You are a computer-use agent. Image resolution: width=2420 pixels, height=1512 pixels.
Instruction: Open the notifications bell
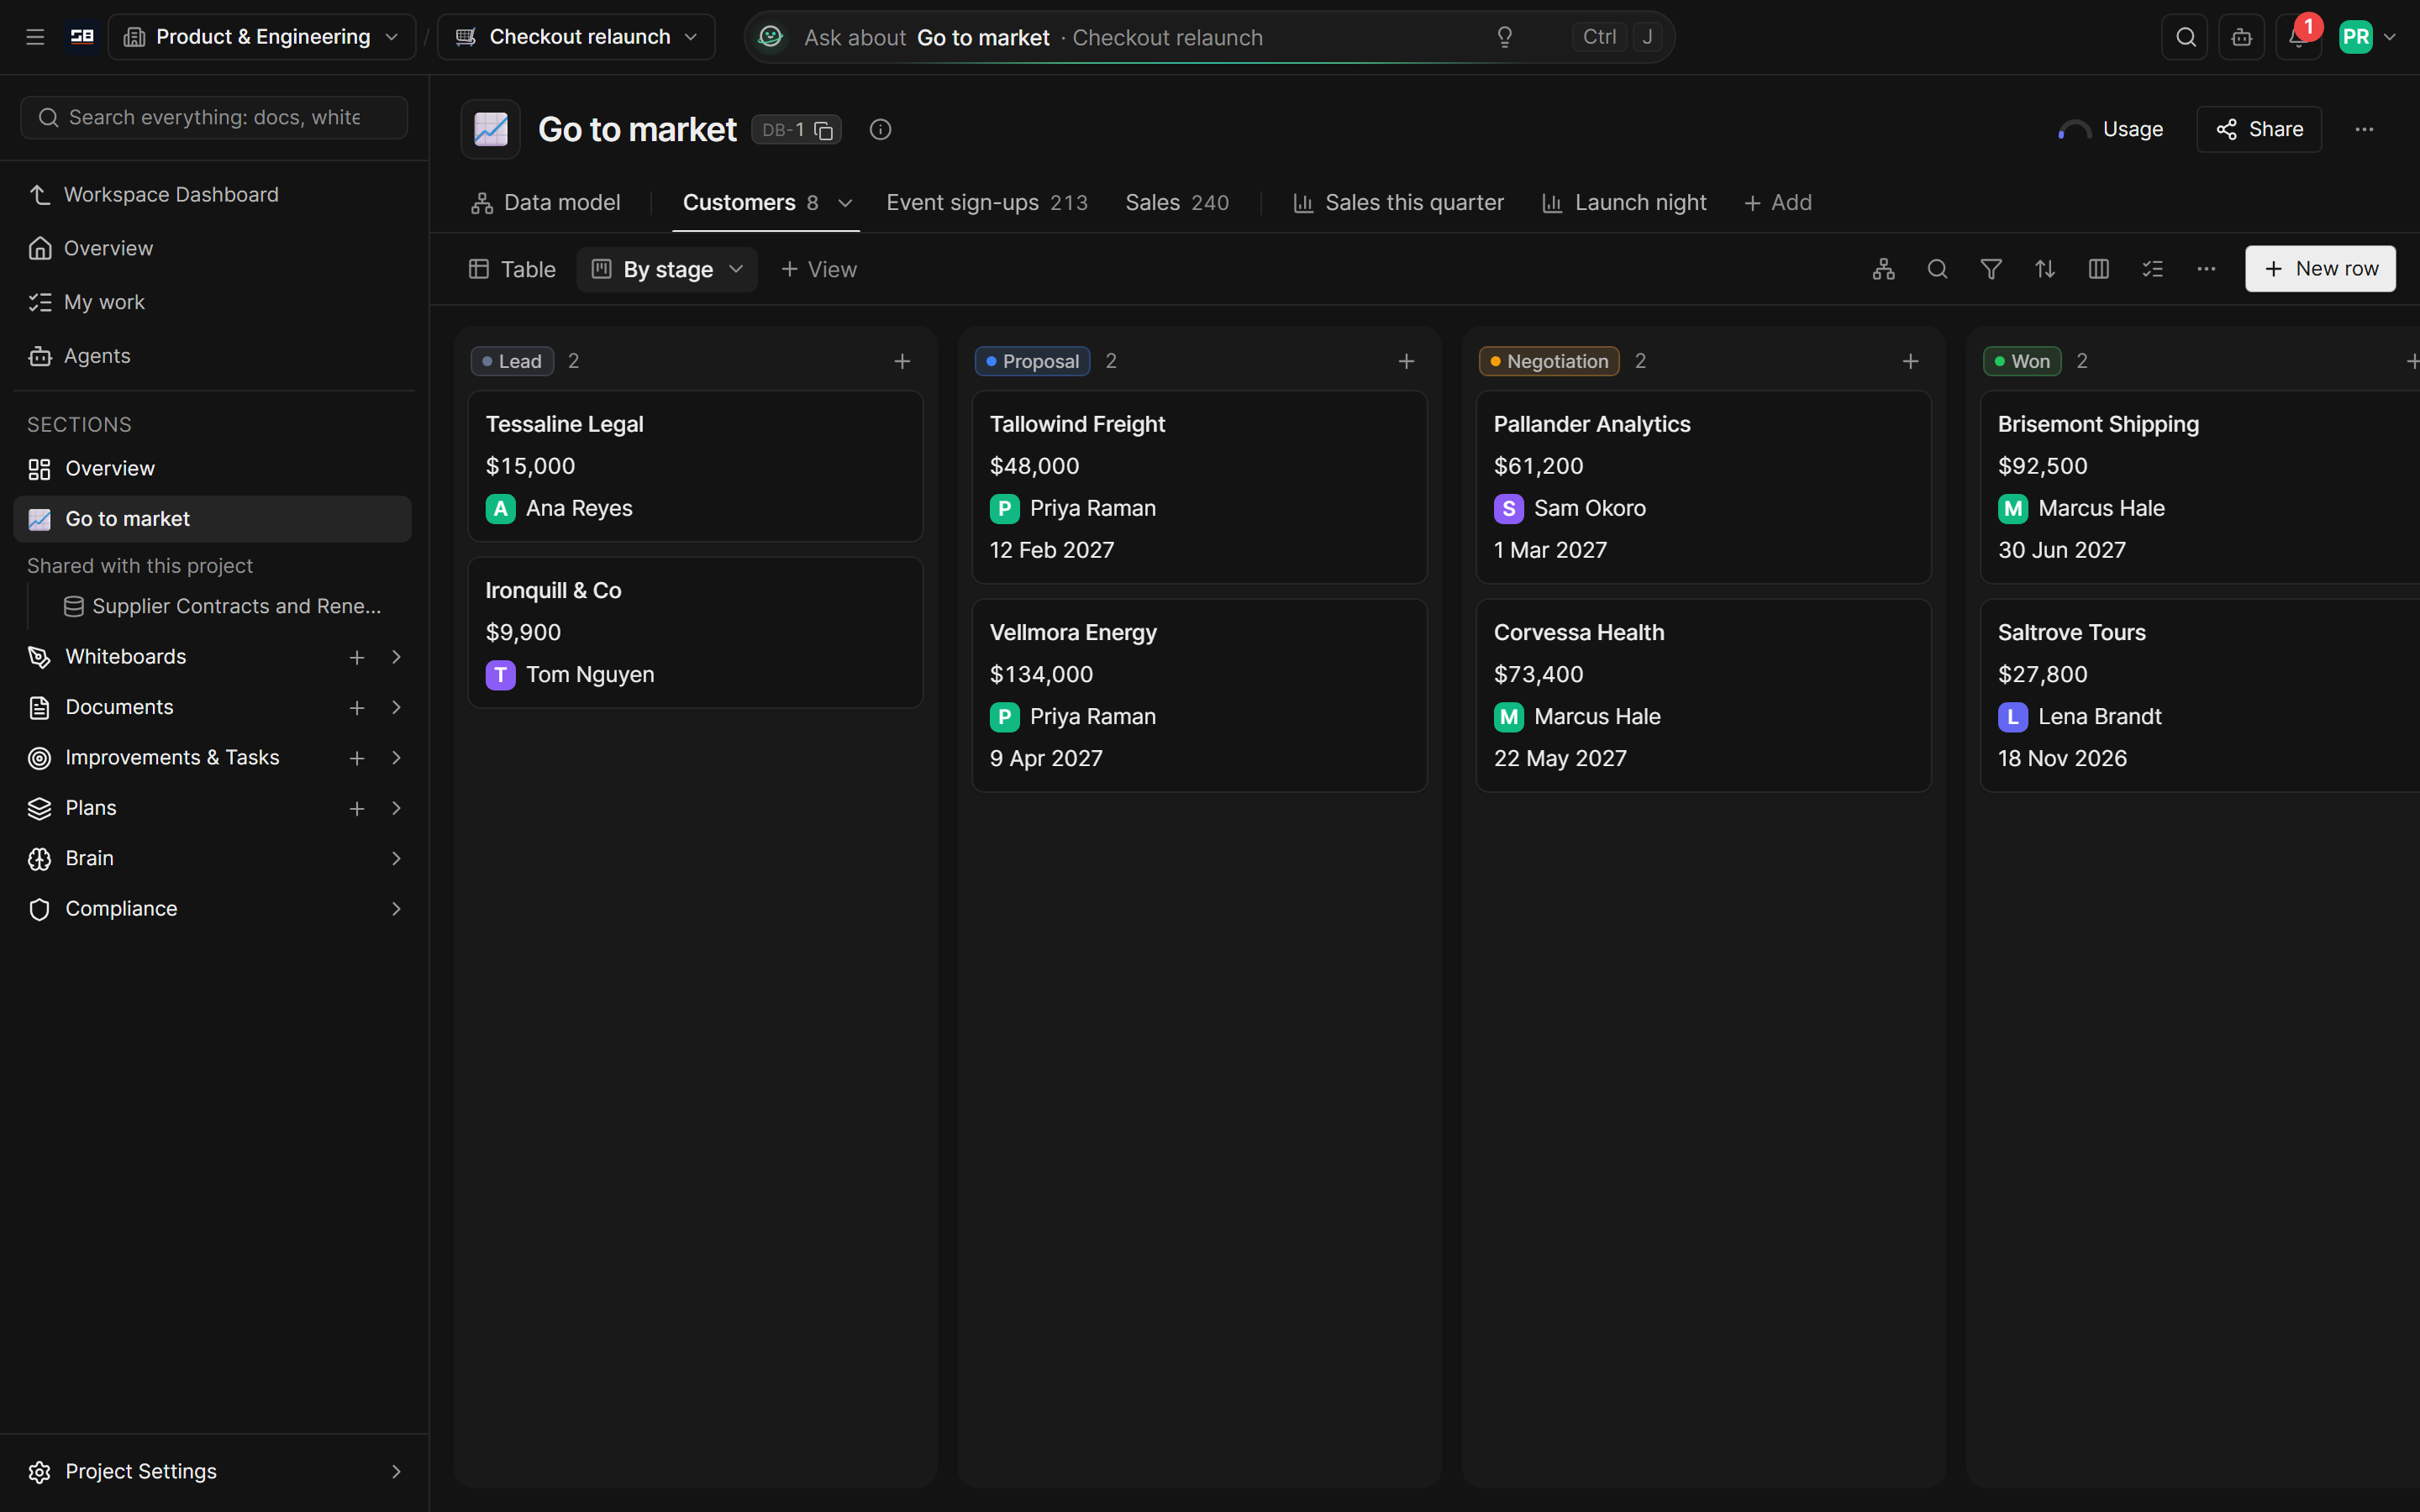pyautogui.click(x=2298, y=37)
